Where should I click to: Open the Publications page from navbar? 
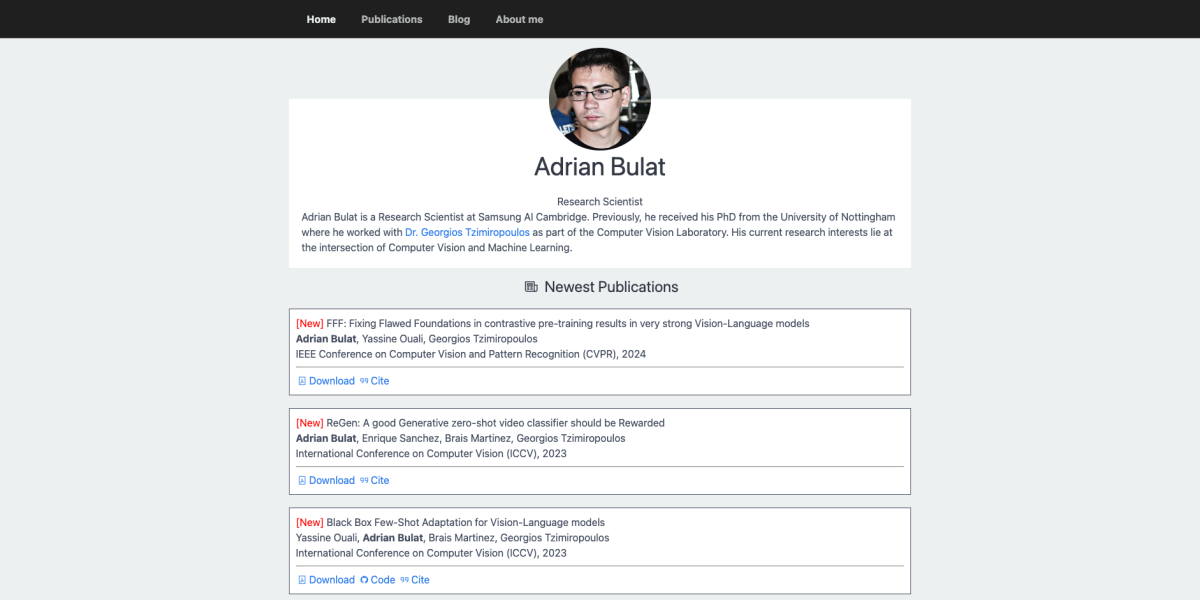[391, 19]
